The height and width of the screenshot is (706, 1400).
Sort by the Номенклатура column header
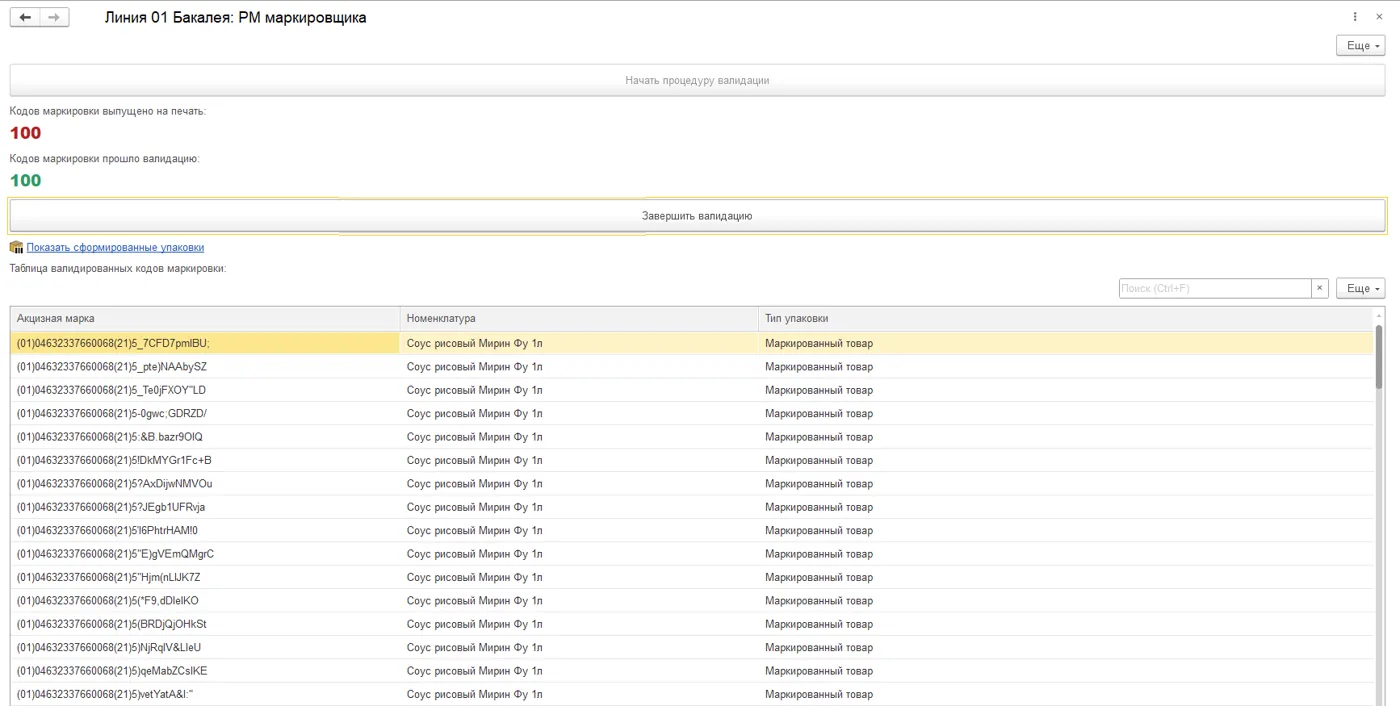point(579,318)
